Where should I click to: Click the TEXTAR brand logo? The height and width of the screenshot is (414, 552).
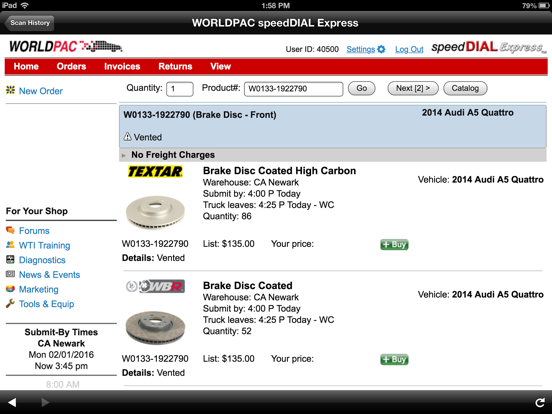coord(155,171)
